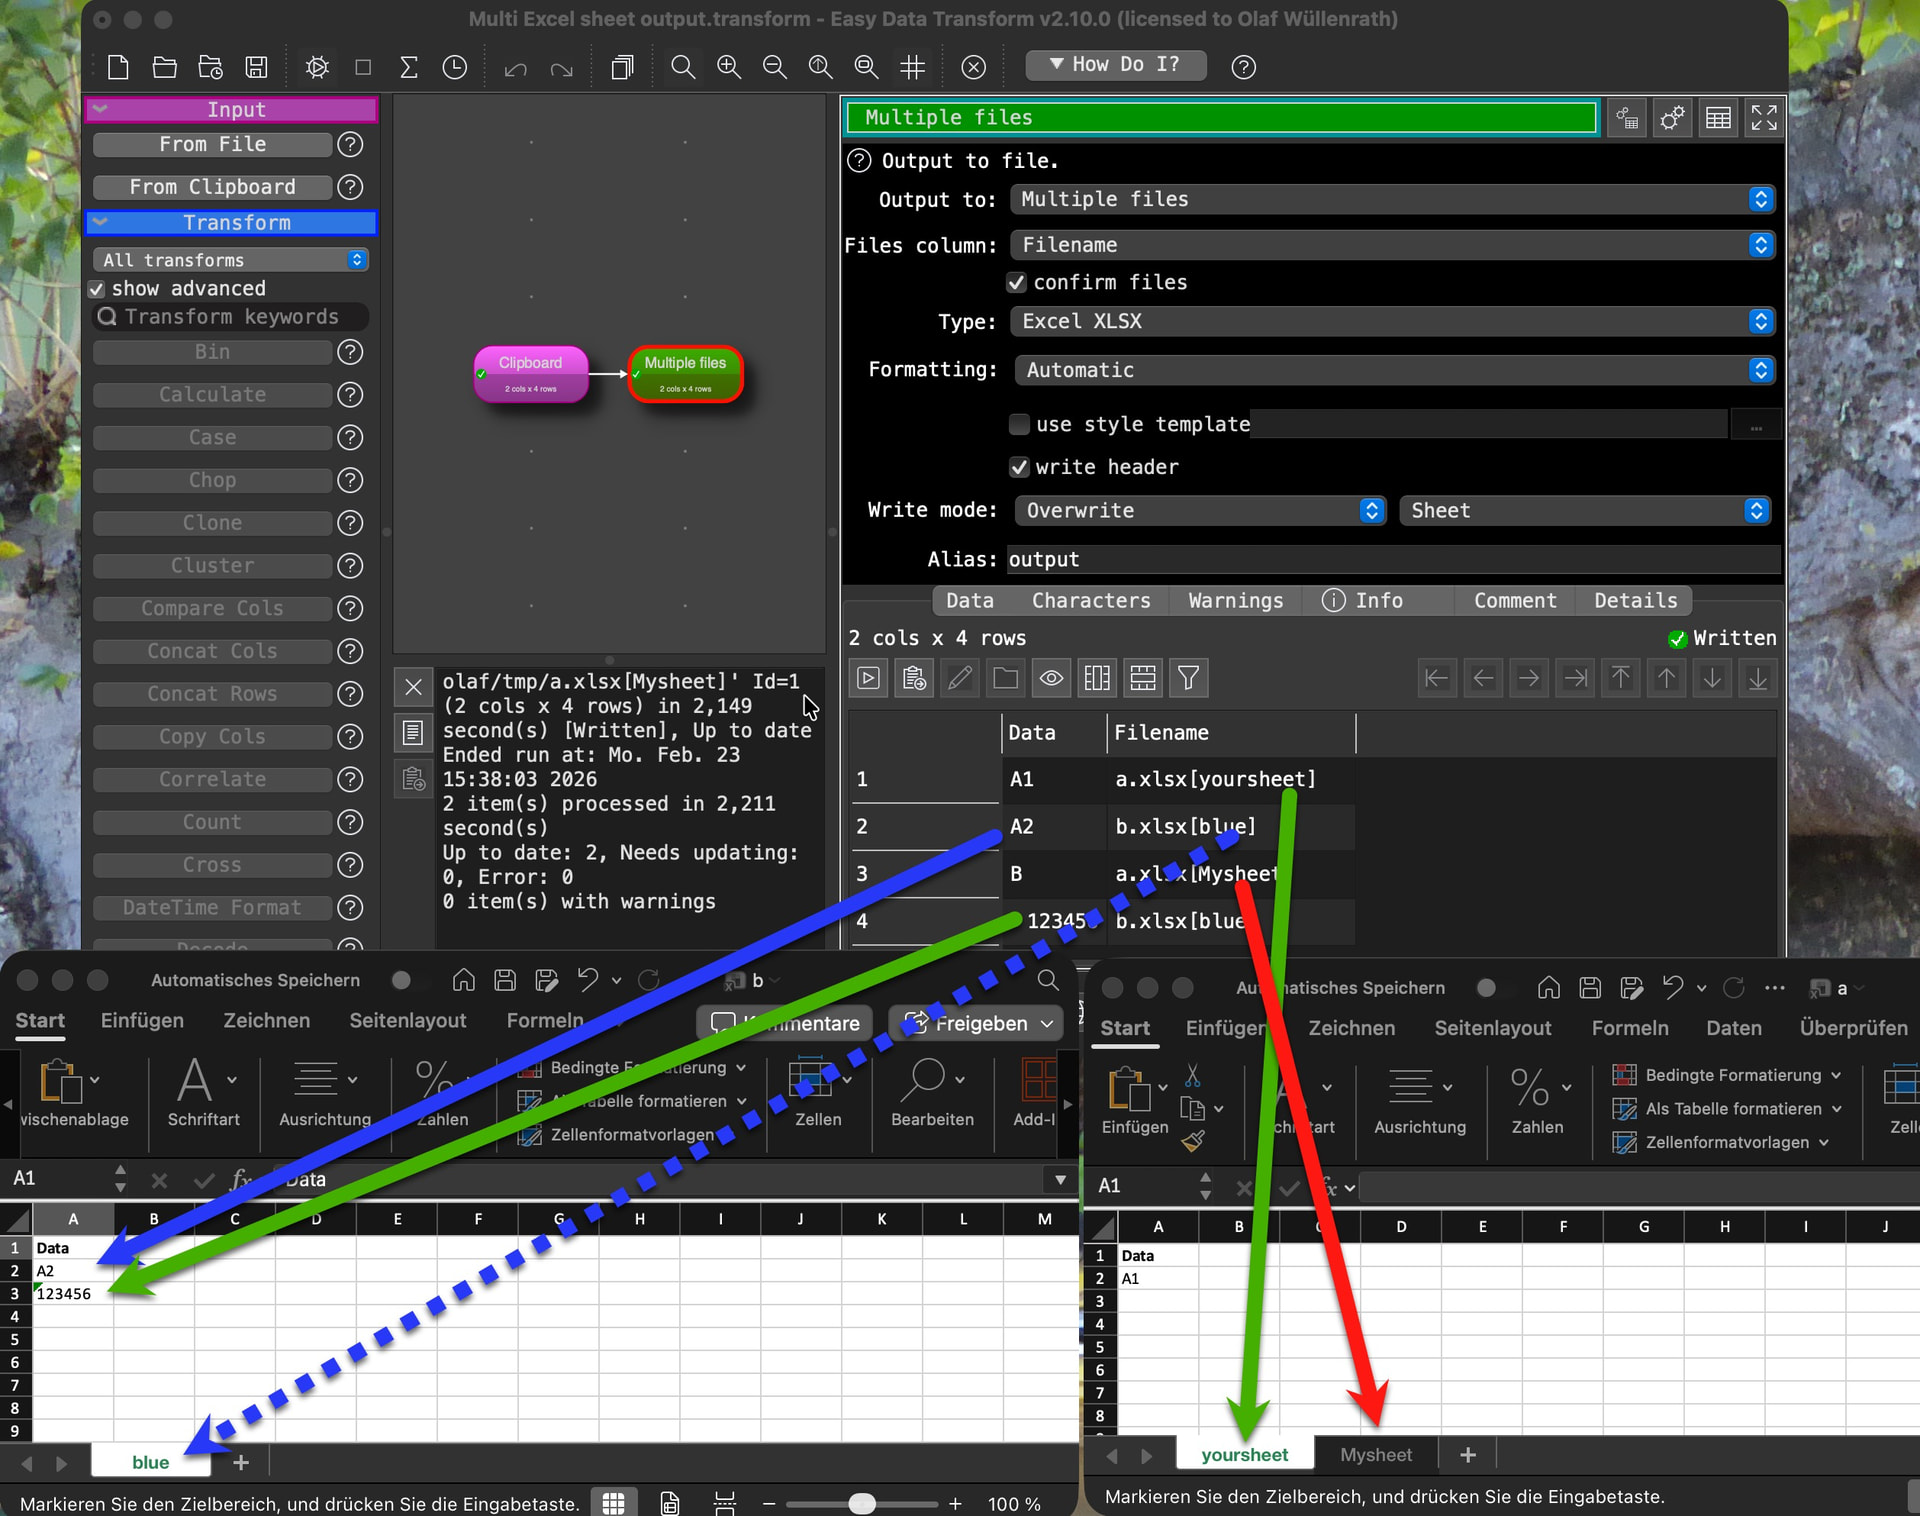Click the undo arrow in the toolbar
Viewport: 1920px width, 1516px height.
pyautogui.click(x=515, y=68)
